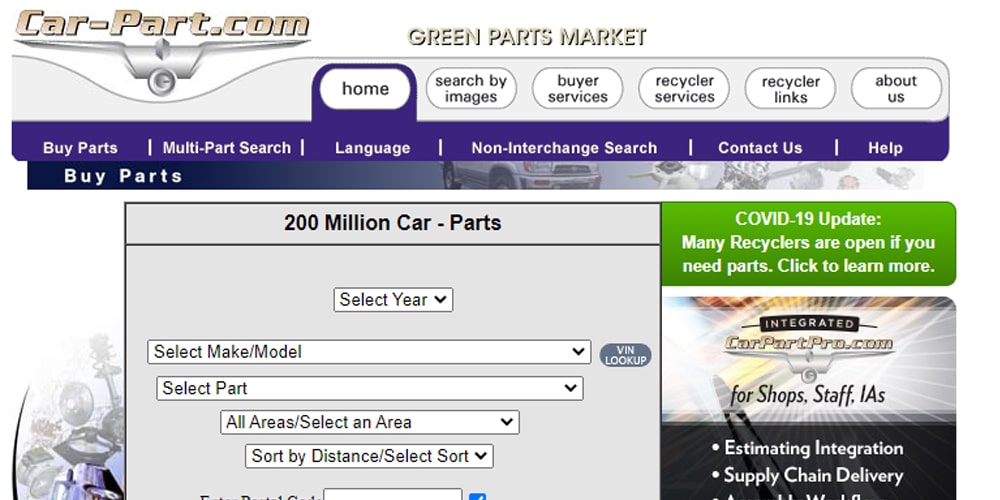Open the home tab
Viewport: 1000px width, 500px height.
point(365,89)
